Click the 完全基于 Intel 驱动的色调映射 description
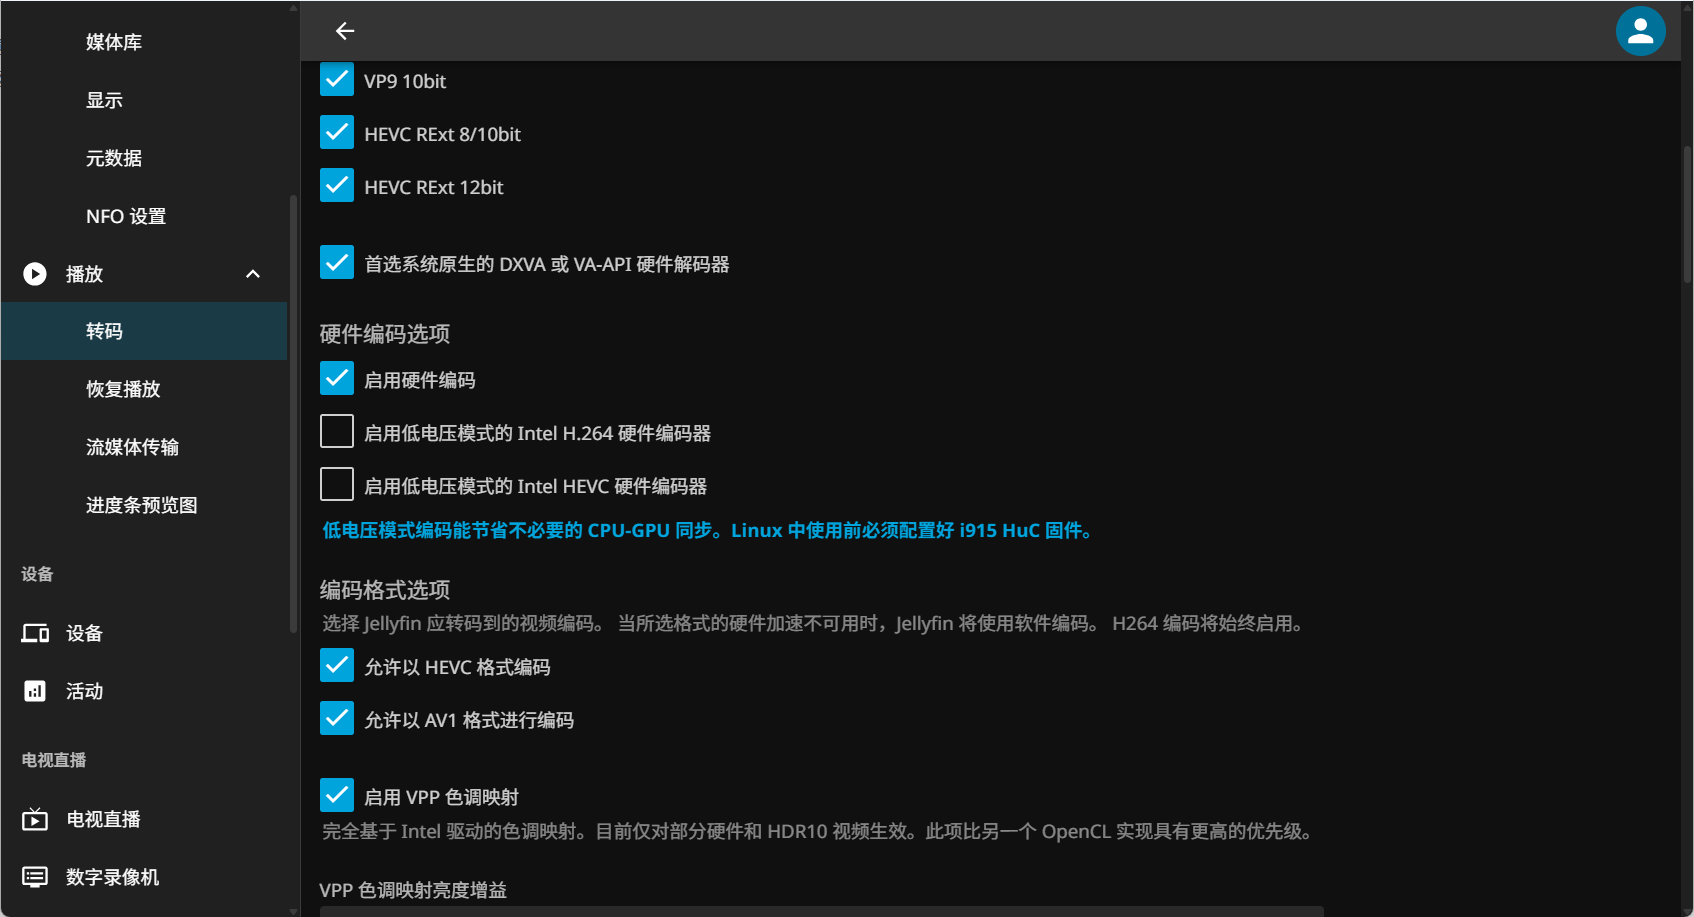 pyautogui.click(x=819, y=831)
